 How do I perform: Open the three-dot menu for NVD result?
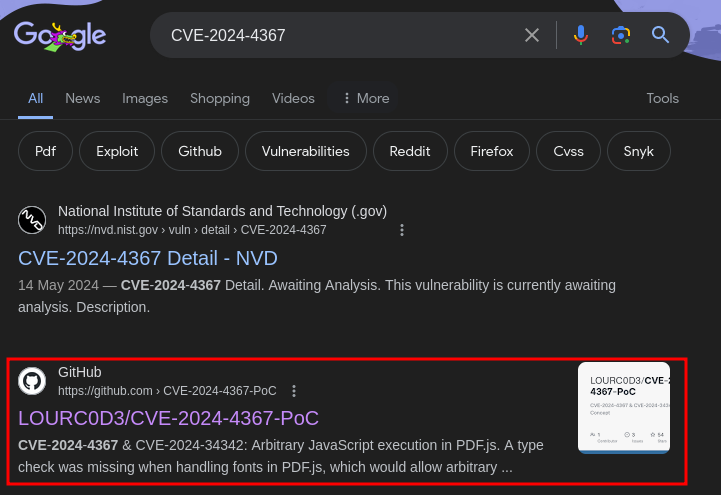(402, 230)
